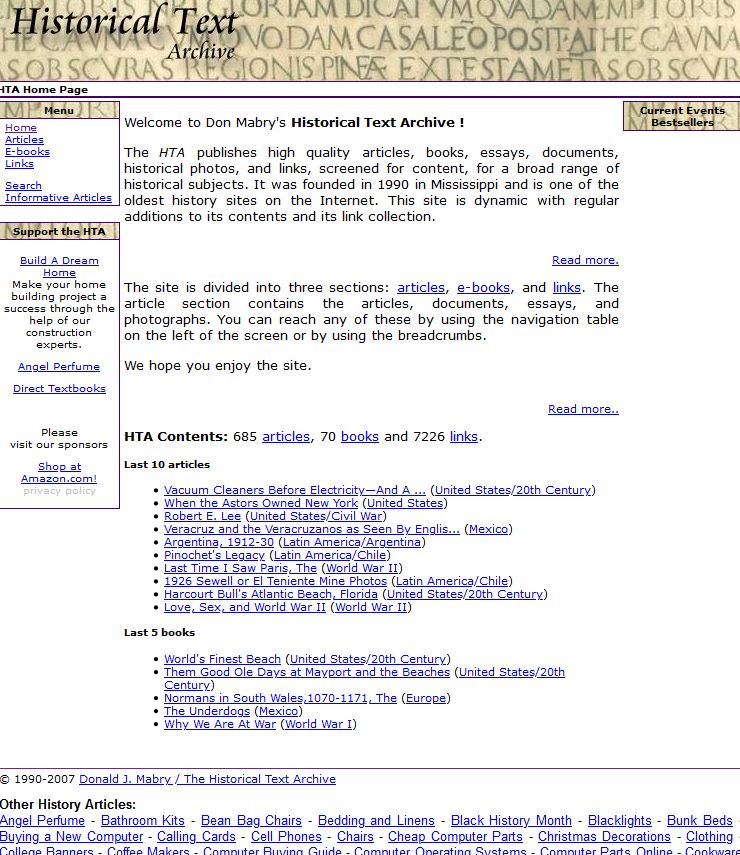Open the World's Finest Beach book
This screenshot has height=855, width=740.
click(x=222, y=659)
